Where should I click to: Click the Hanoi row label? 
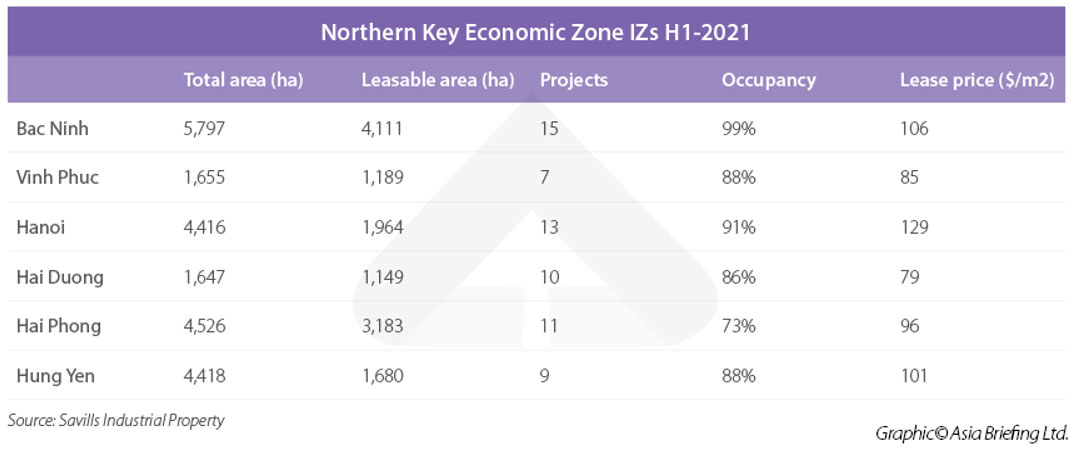41,228
